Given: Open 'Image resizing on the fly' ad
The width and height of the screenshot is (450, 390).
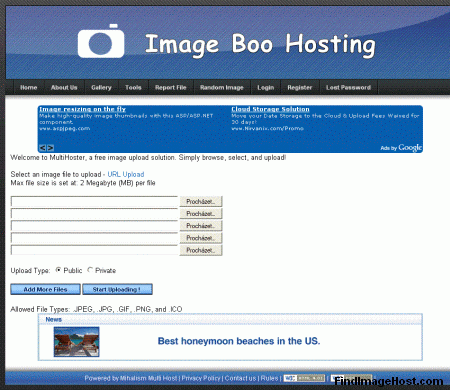Looking at the screenshot, I should pos(82,109).
